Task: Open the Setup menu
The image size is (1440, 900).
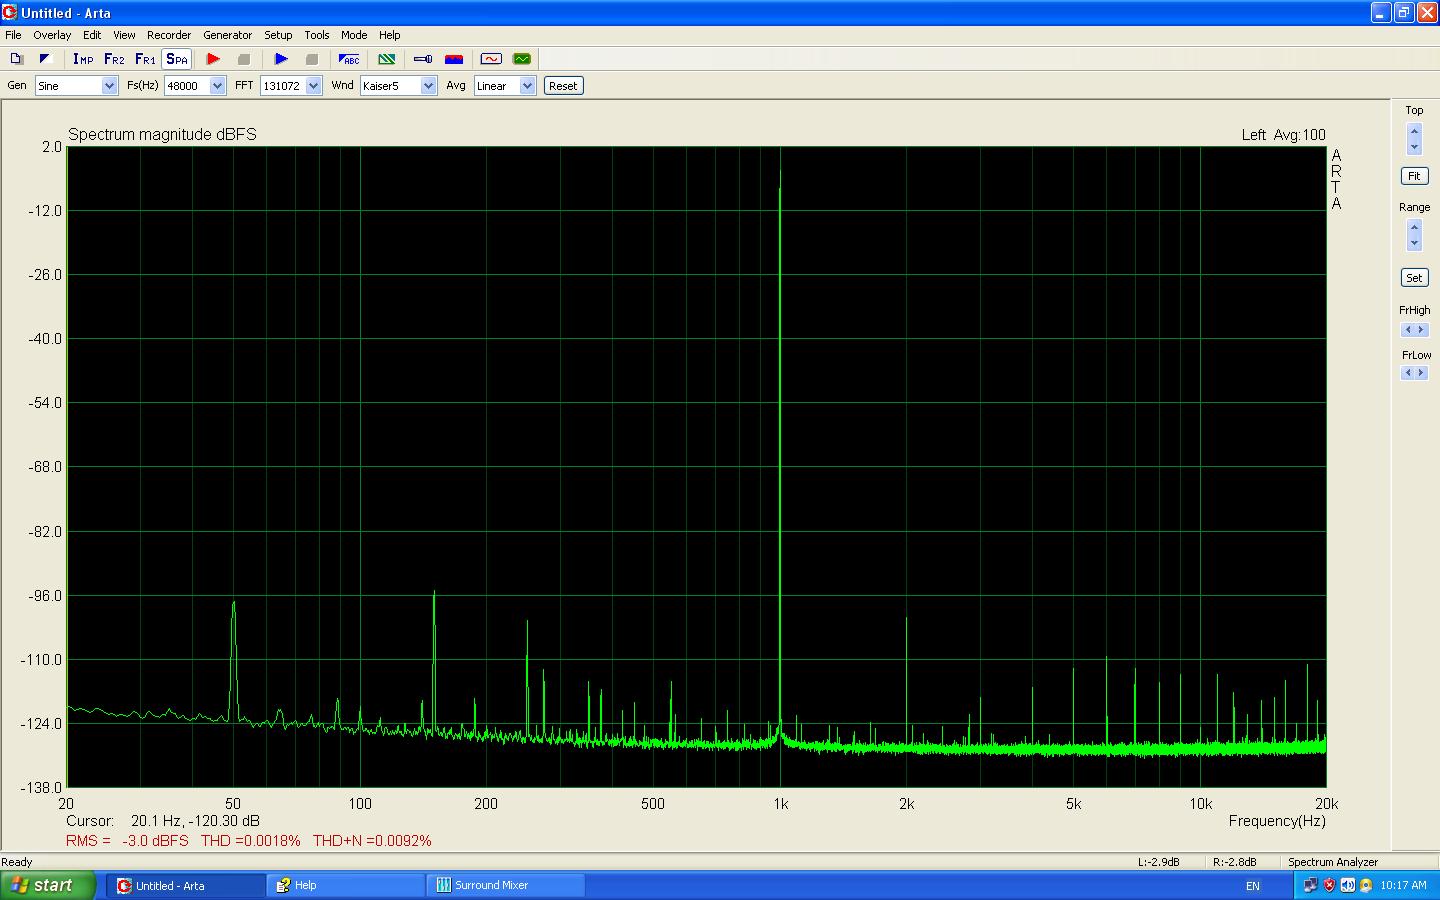Action: [x=278, y=35]
